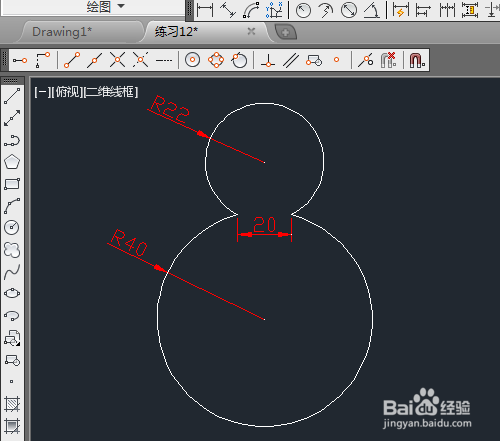Click the dimension toolbar drag handle
The height and width of the screenshot is (441, 500).
point(190,10)
